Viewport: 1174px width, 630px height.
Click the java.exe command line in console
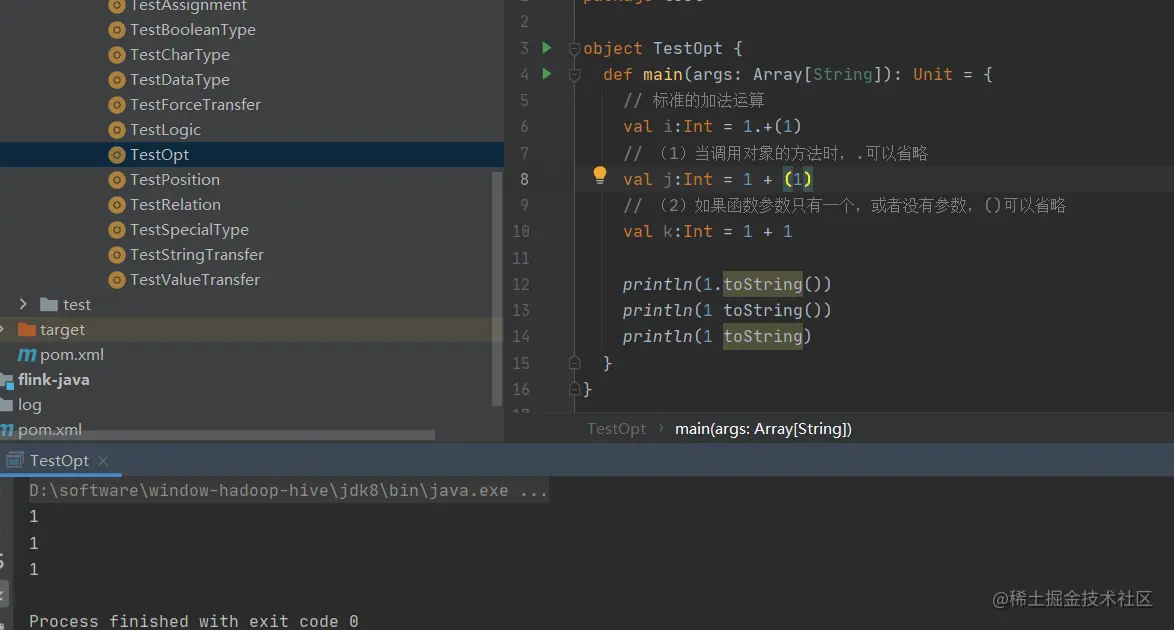(288, 491)
